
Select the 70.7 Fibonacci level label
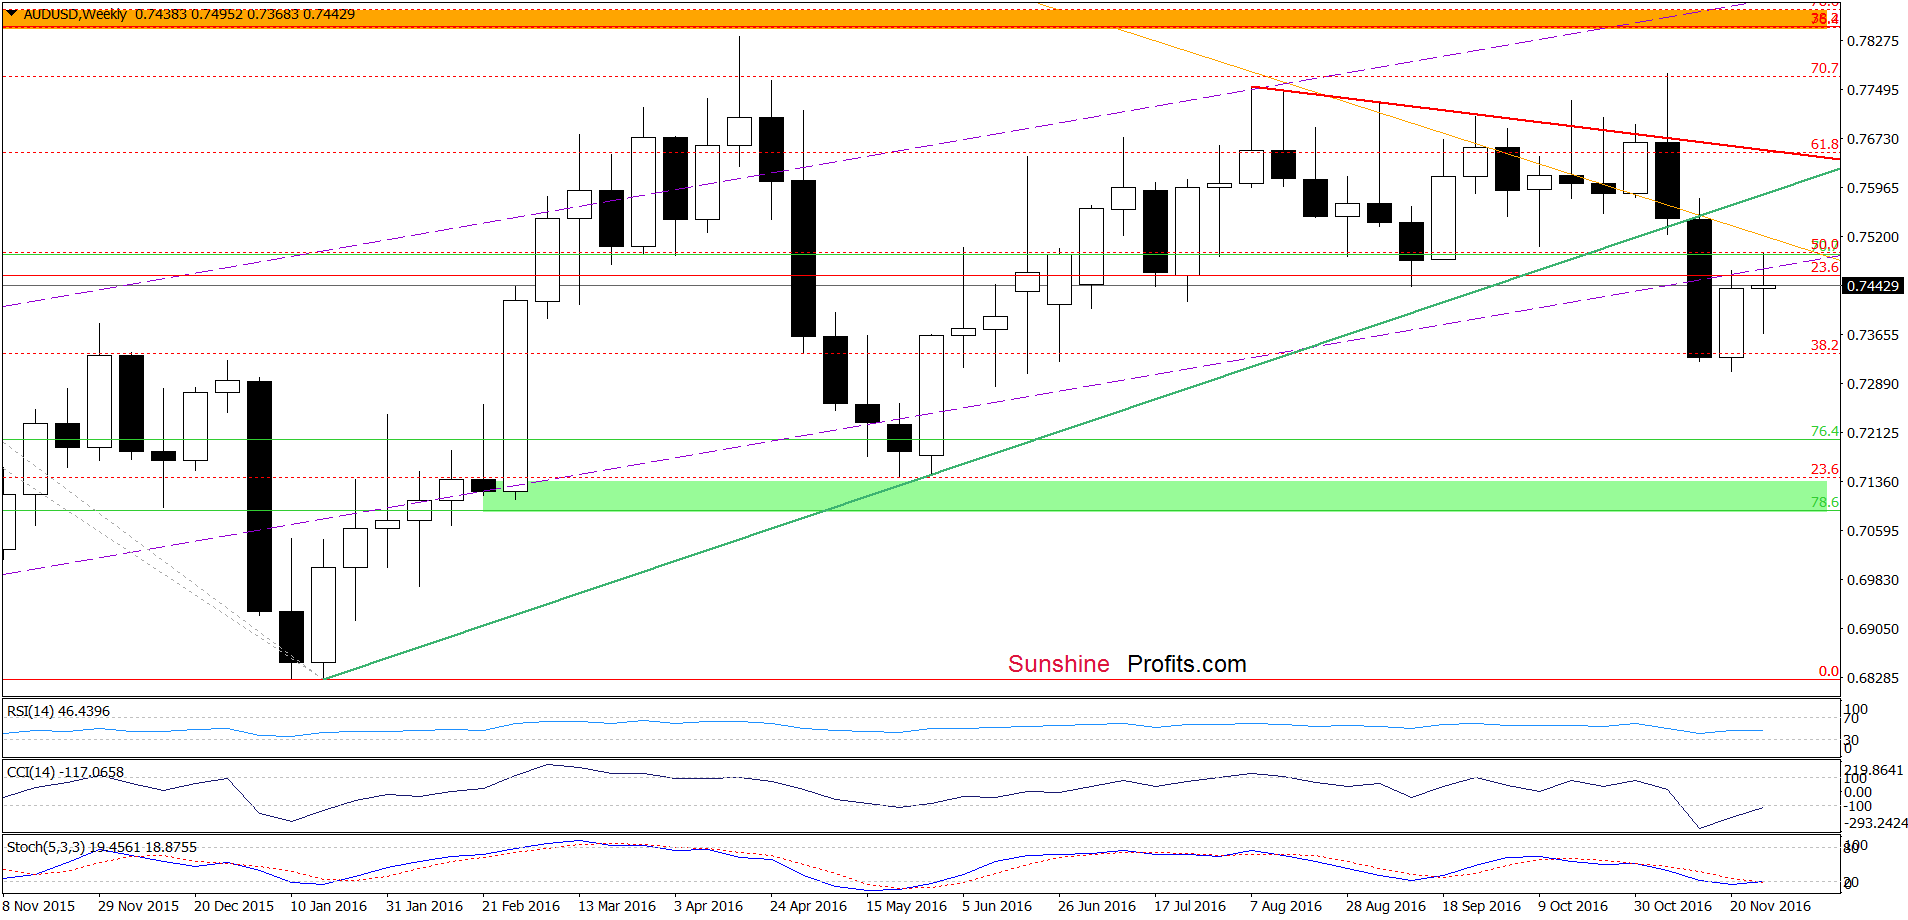[1824, 68]
